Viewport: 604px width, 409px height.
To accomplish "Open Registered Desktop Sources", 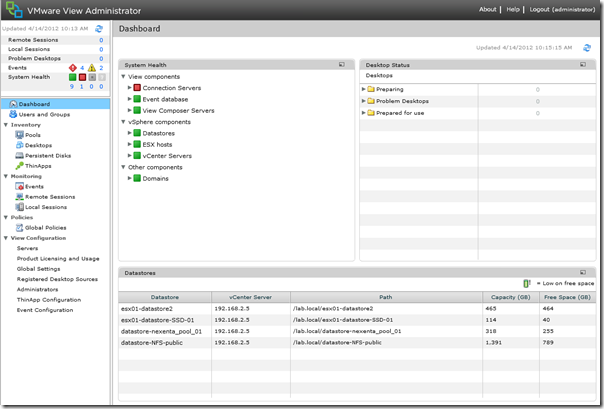I will [57, 279].
